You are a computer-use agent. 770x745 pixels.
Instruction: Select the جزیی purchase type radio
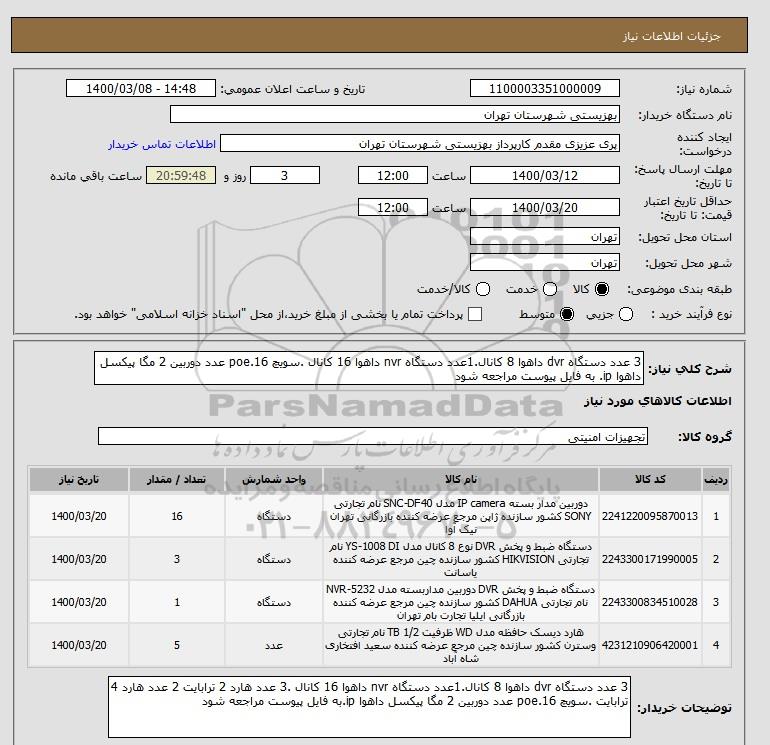626,314
